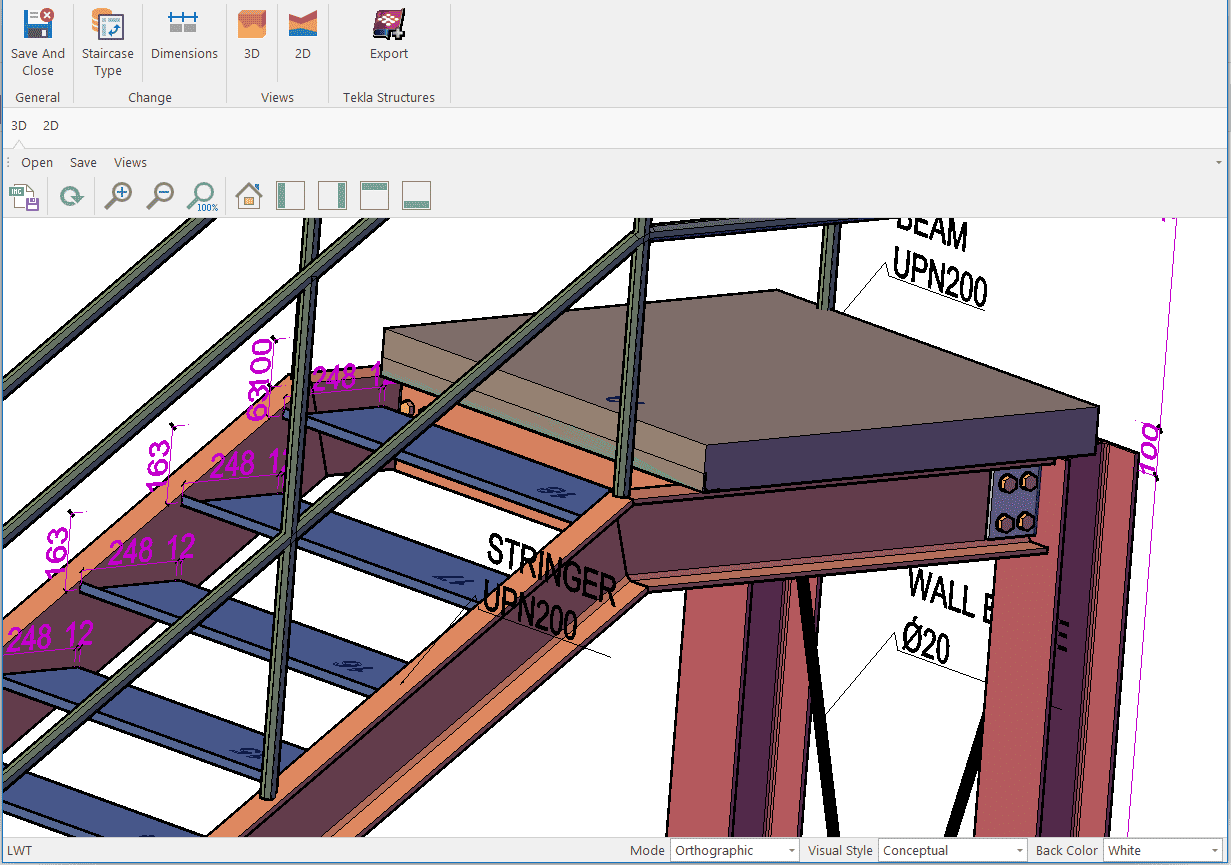Image resolution: width=1231 pixels, height=865 pixels.
Task: Zoom in on the staircase model
Action: 119,196
